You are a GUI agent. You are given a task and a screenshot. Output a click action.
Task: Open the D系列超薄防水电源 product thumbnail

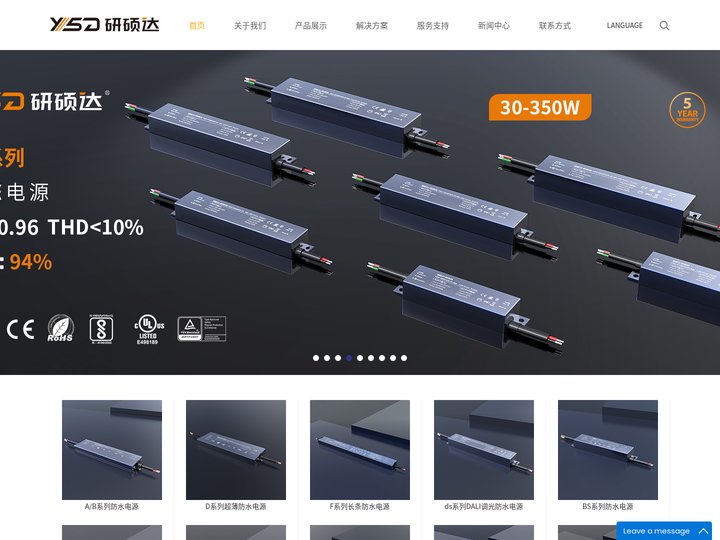pos(236,450)
